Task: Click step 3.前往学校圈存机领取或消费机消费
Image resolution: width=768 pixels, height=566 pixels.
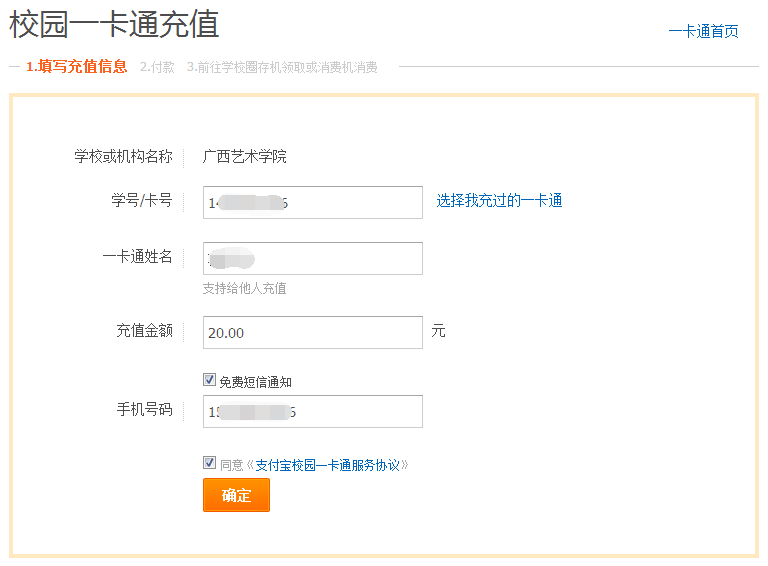Action: (282, 67)
